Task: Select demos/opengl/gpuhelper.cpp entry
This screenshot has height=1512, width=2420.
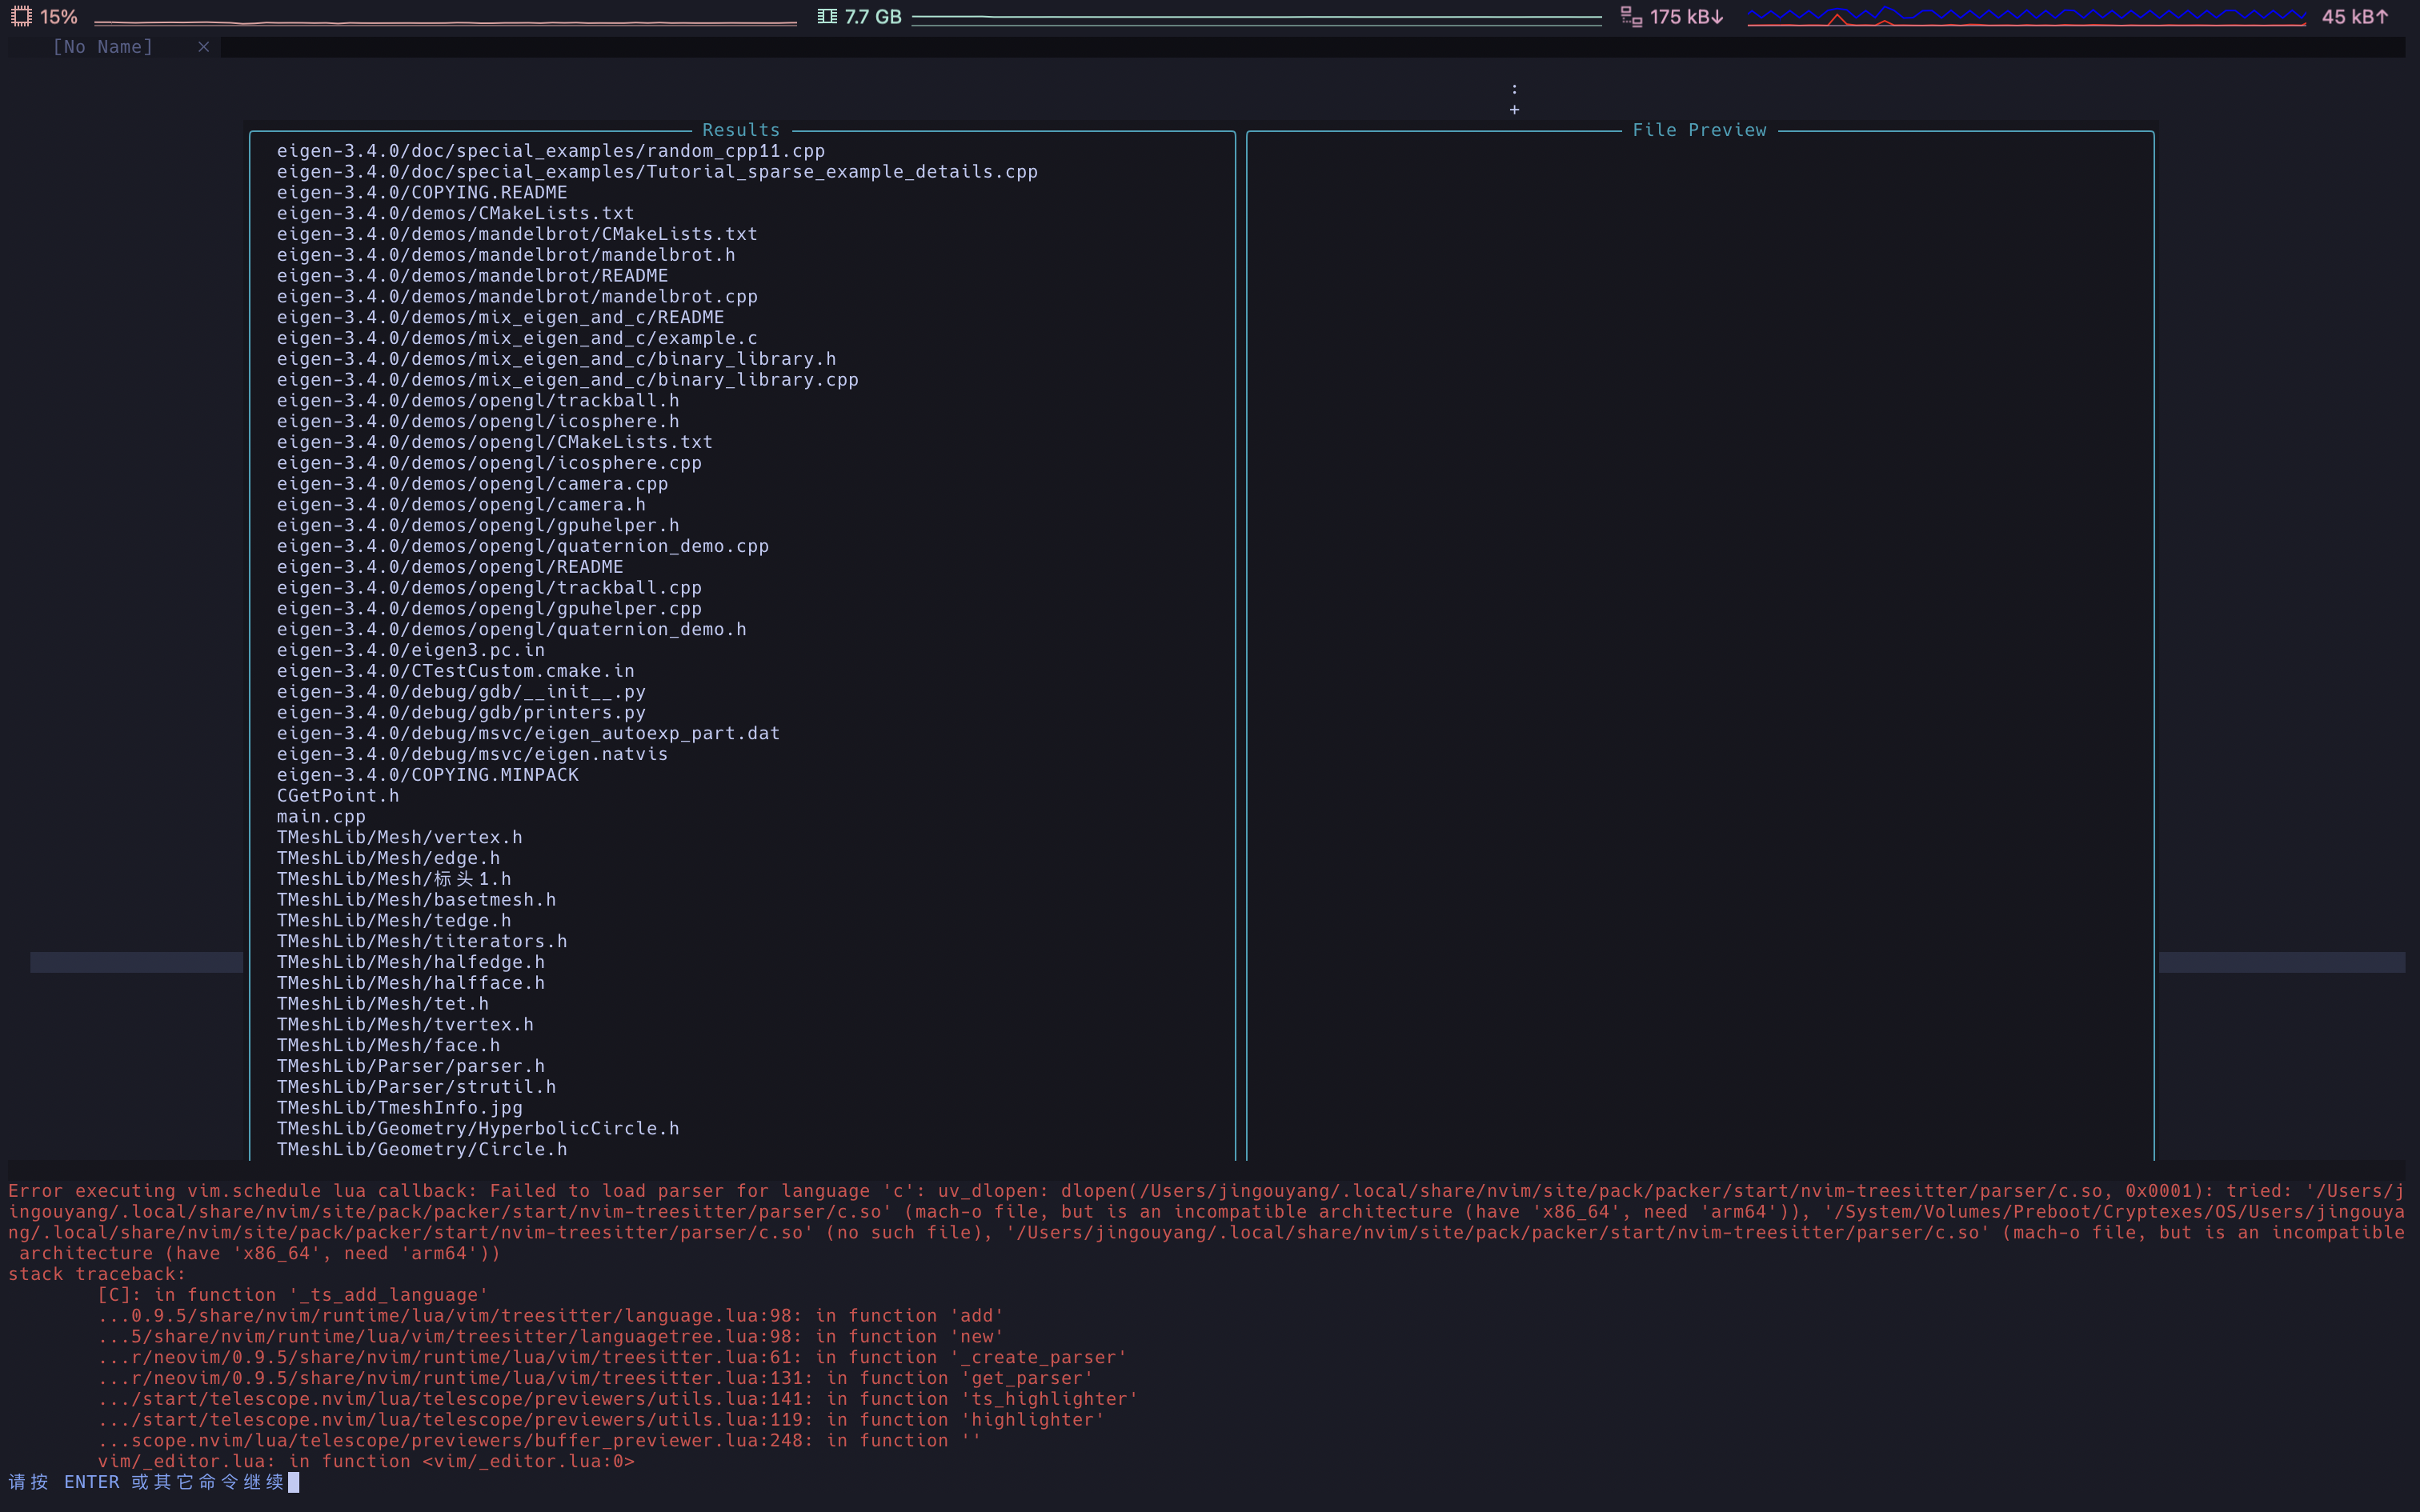Action: (x=489, y=609)
